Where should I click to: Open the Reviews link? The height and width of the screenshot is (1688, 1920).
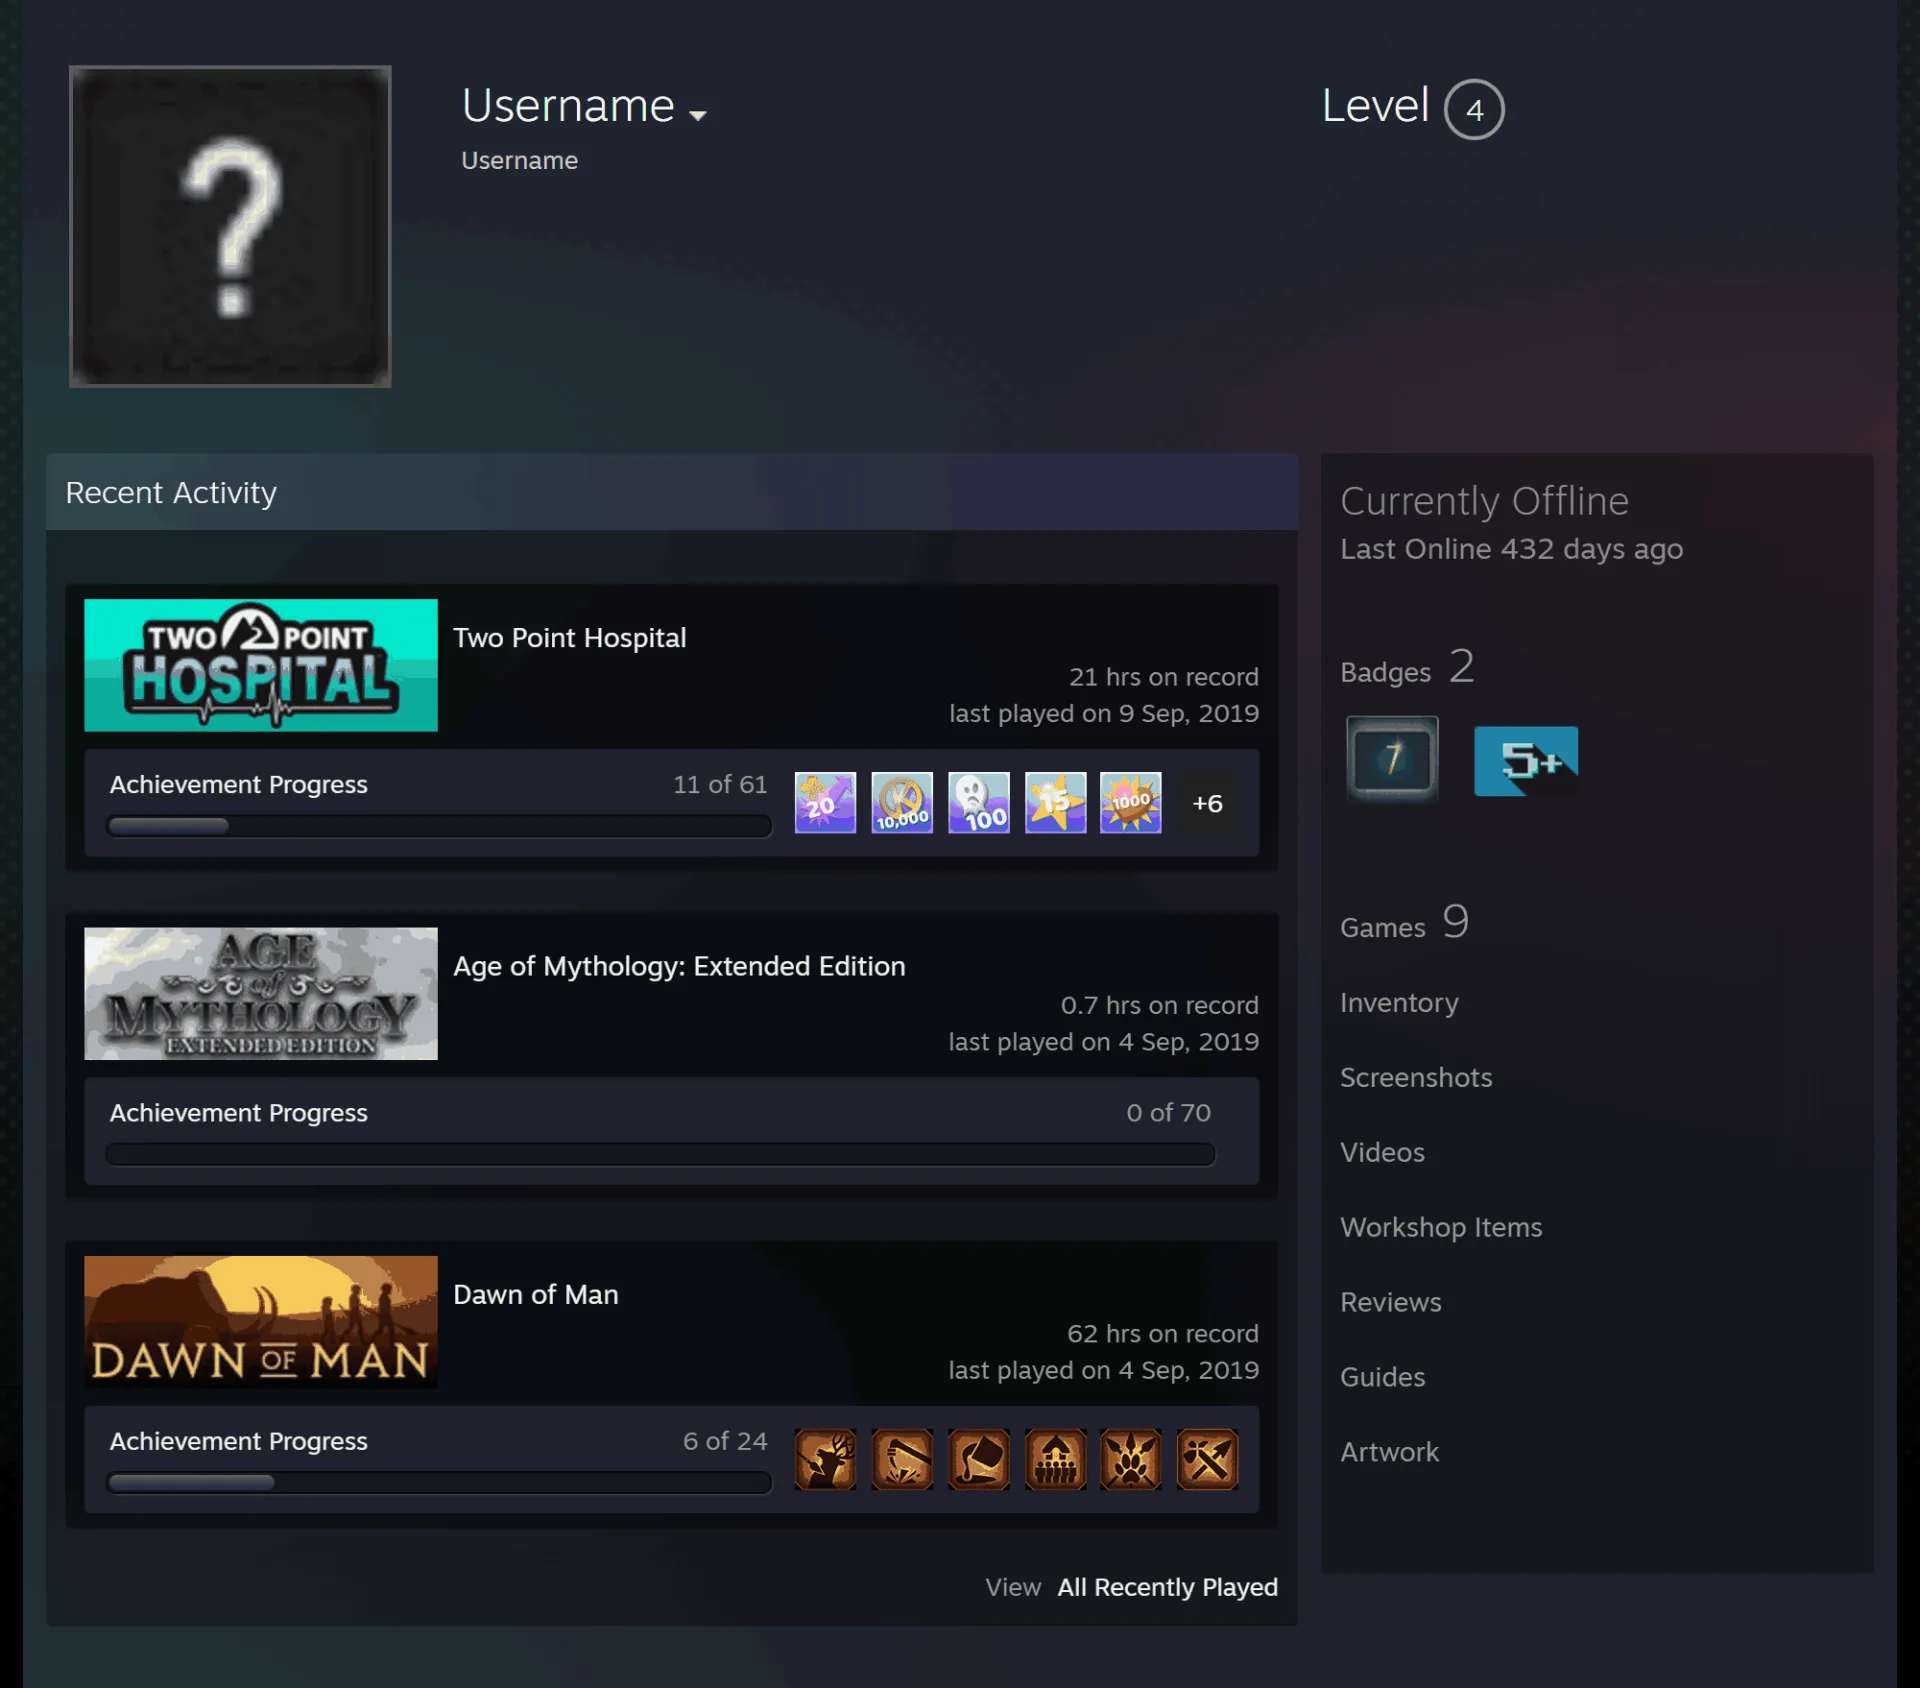pos(1391,1302)
